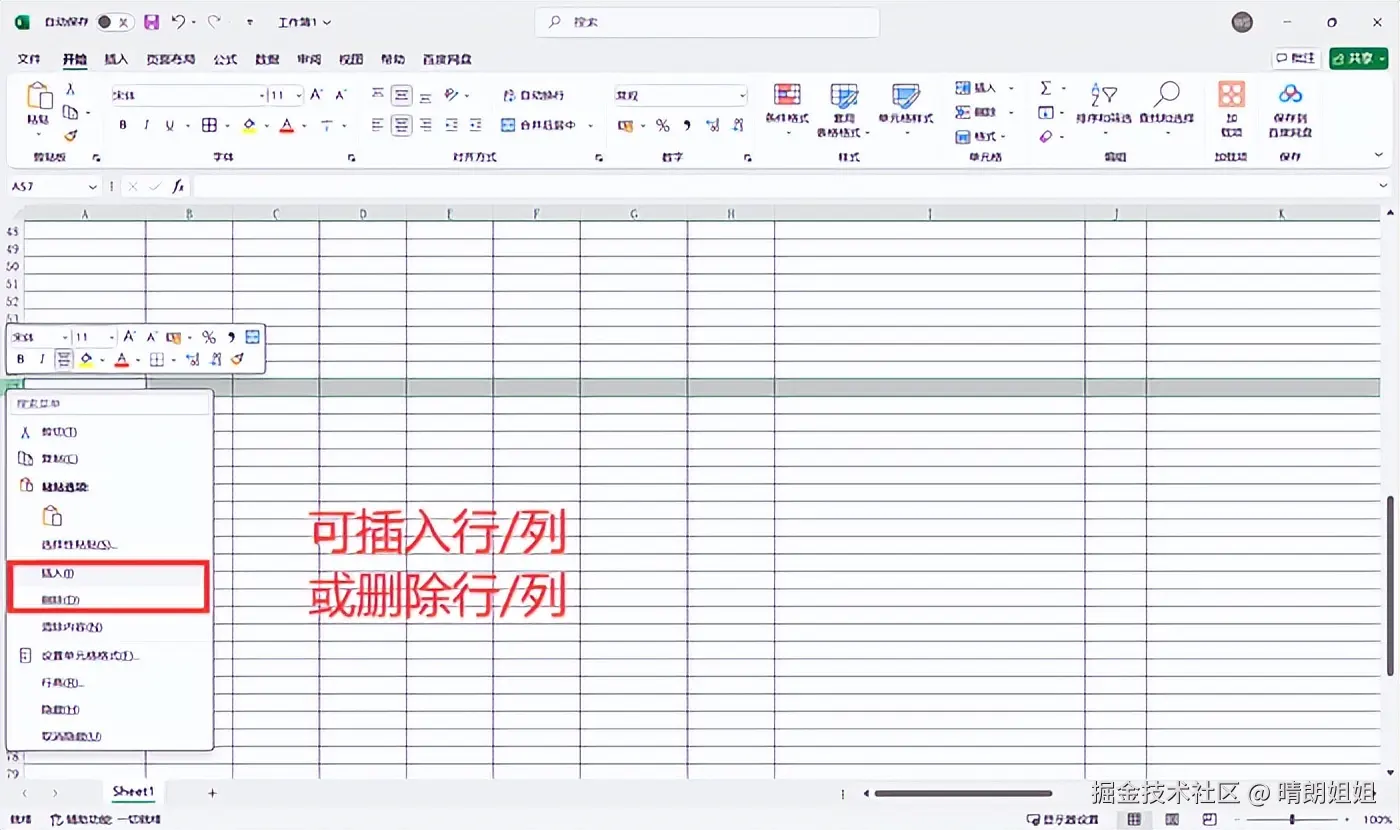1400x830 pixels.
Task: Apply comma style from ribbon
Action: point(687,125)
